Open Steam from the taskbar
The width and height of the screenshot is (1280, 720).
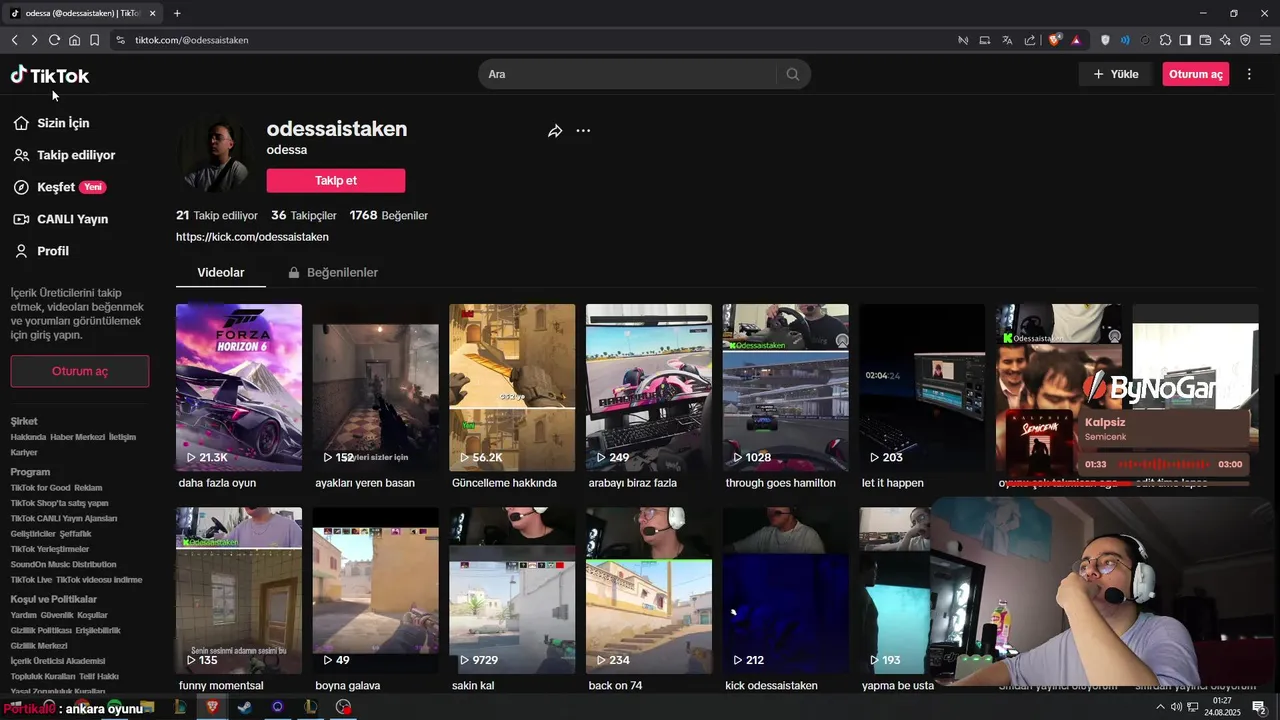click(x=245, y=707)
